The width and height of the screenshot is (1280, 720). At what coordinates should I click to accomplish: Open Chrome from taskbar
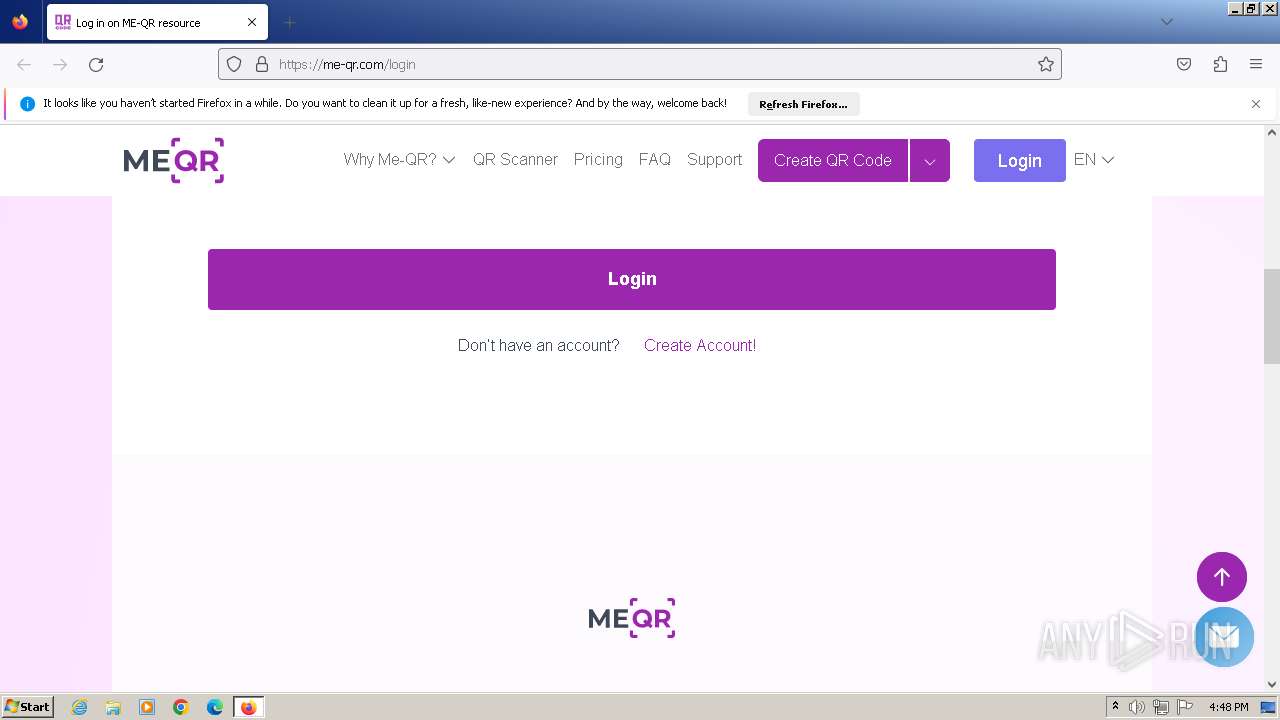[x=181, y=707]
